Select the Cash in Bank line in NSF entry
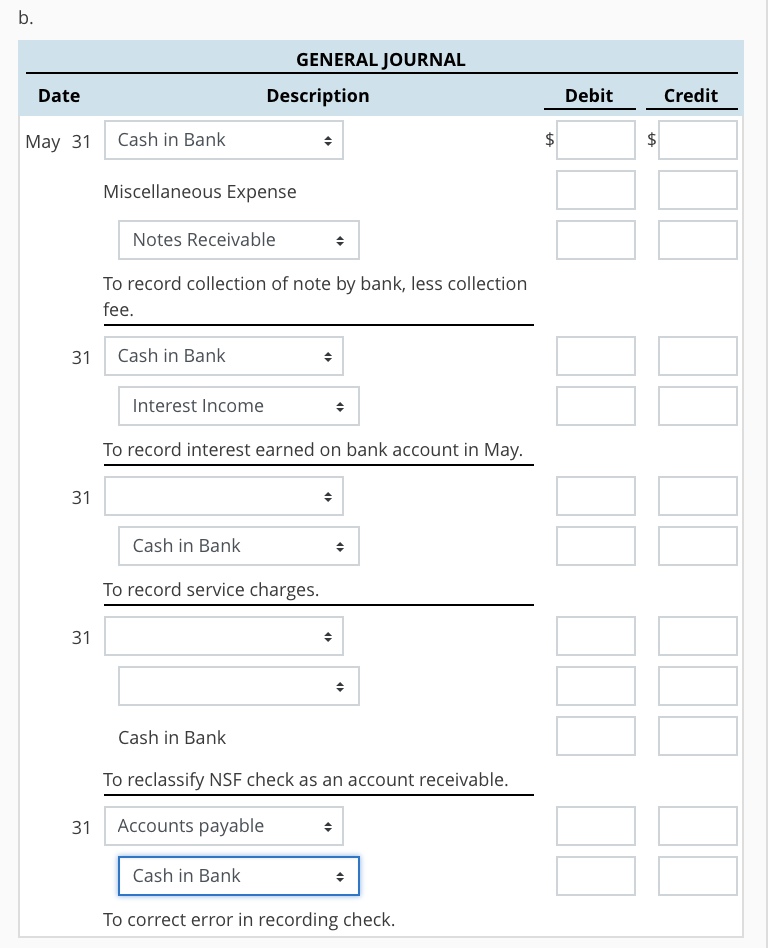Viewport: 768px width, 948px height. pyautogui.click(x=171, y=737)
